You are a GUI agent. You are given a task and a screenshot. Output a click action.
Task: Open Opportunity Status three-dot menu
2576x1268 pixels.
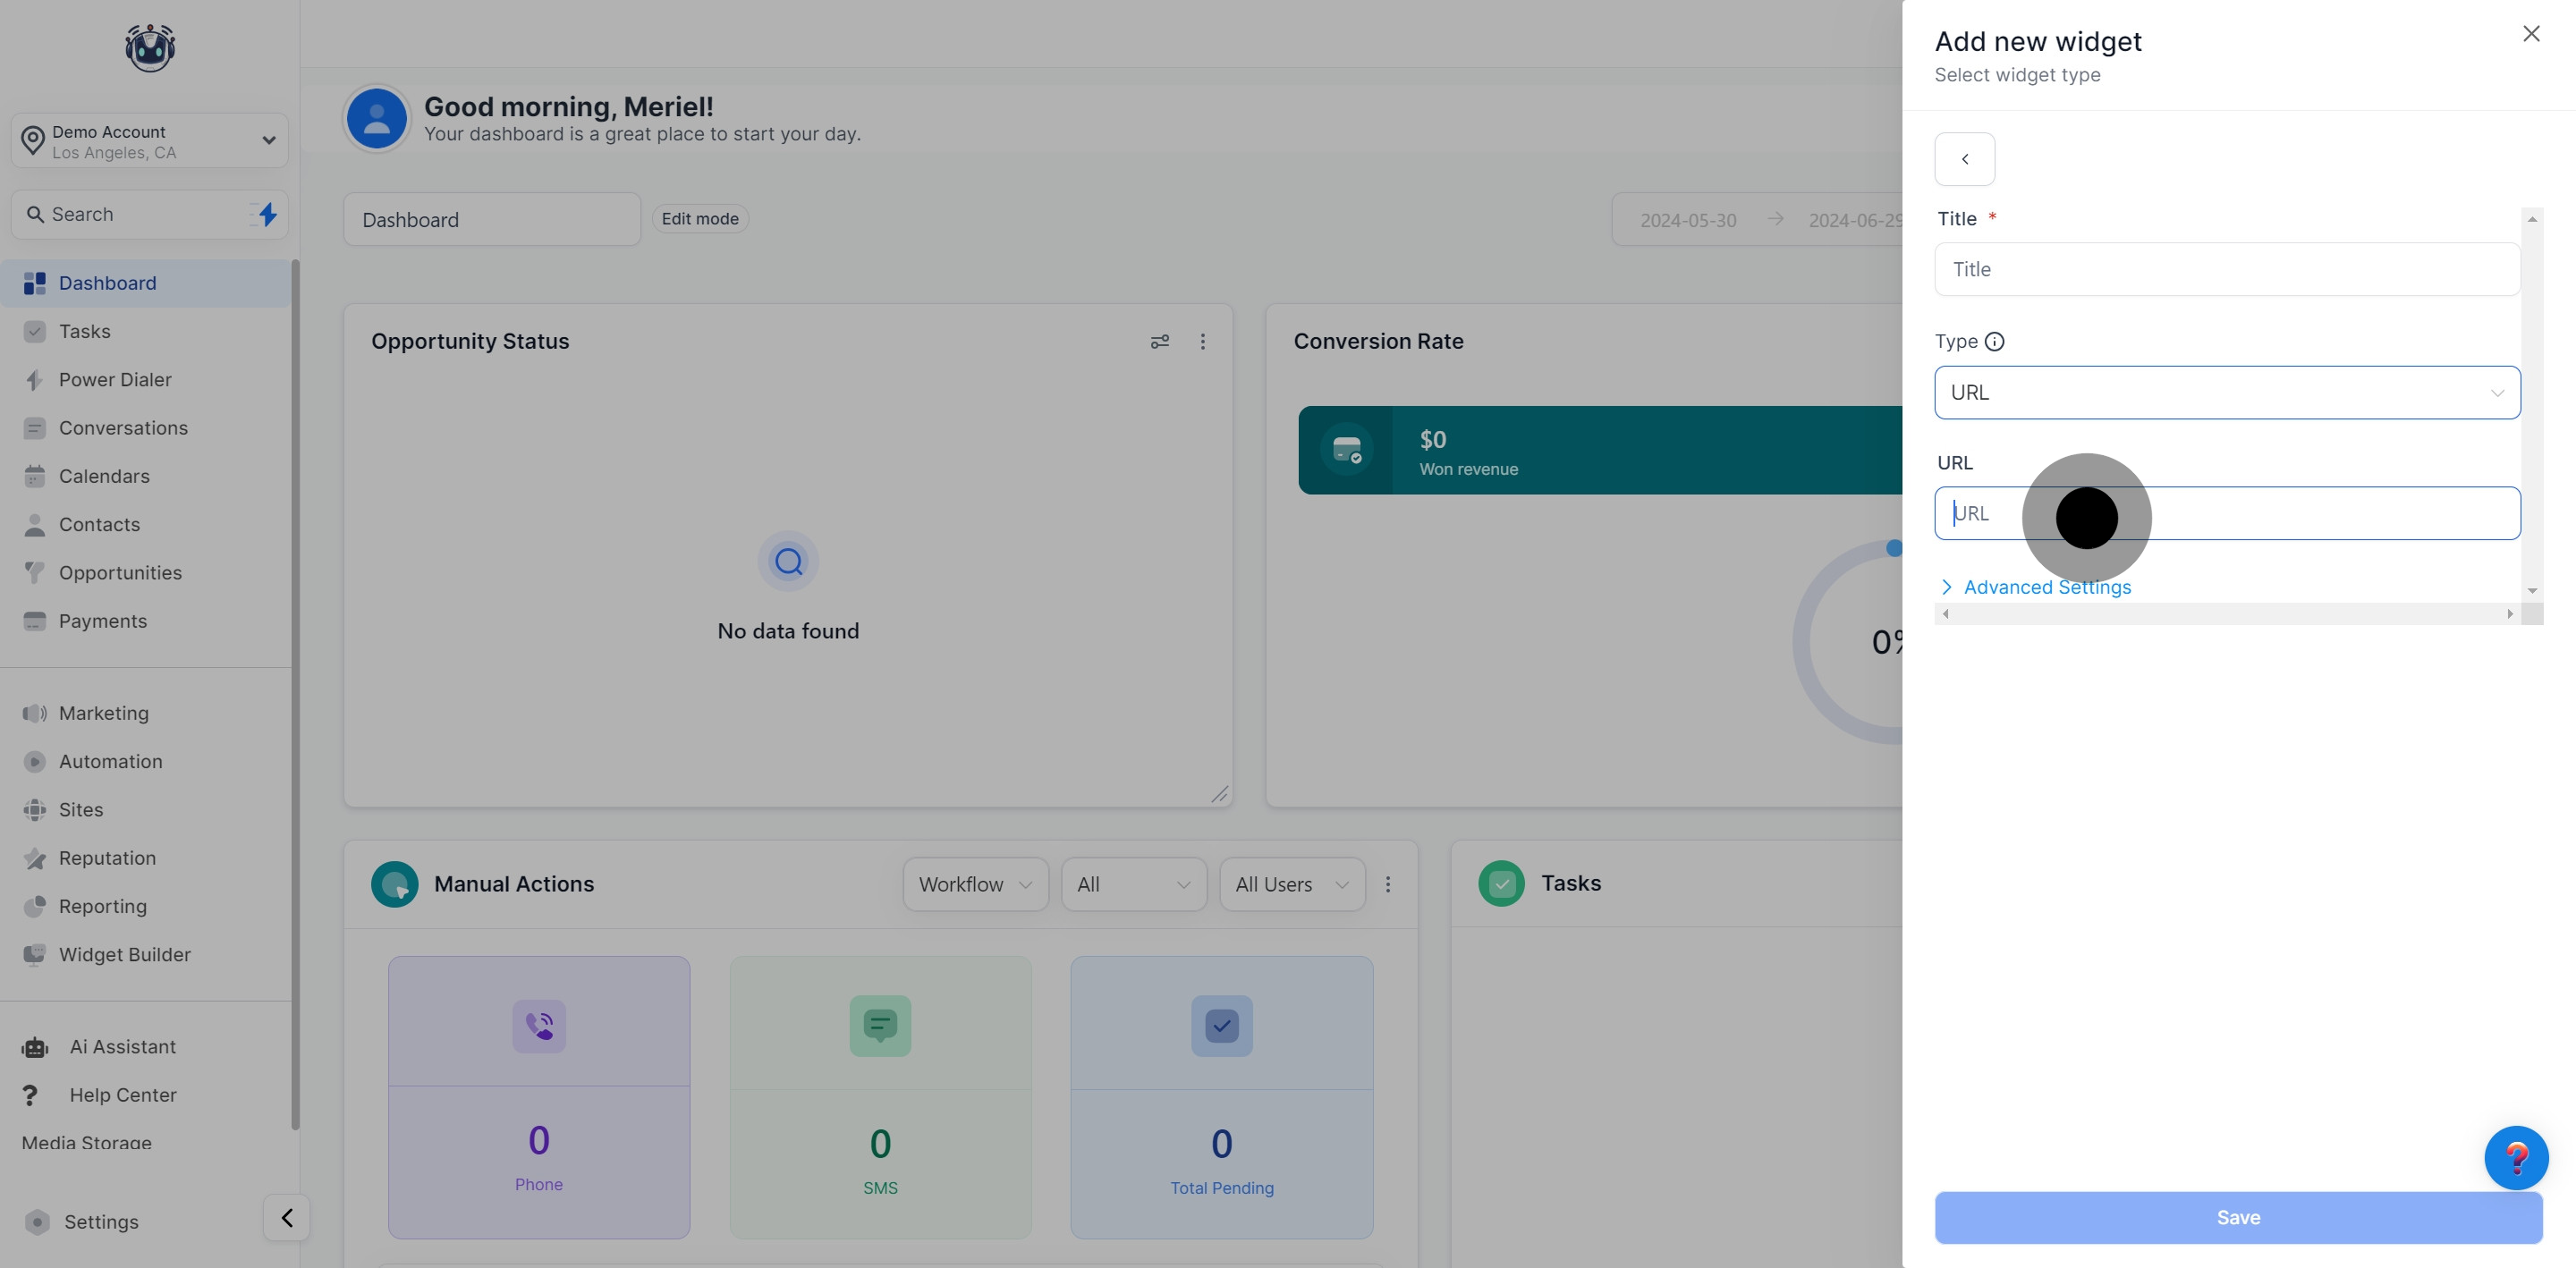click(x=1203, y=342)
